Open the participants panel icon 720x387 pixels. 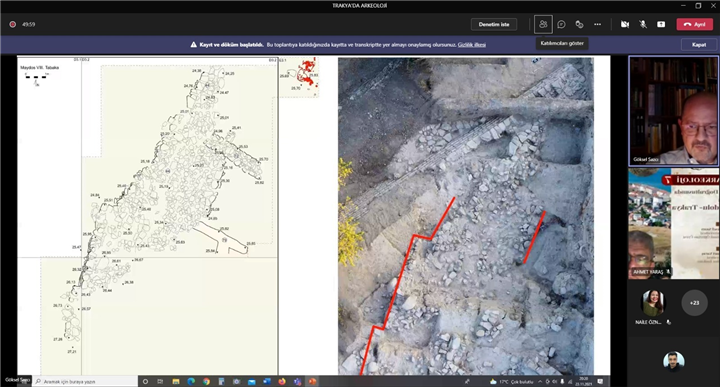(x=543, y=24)
